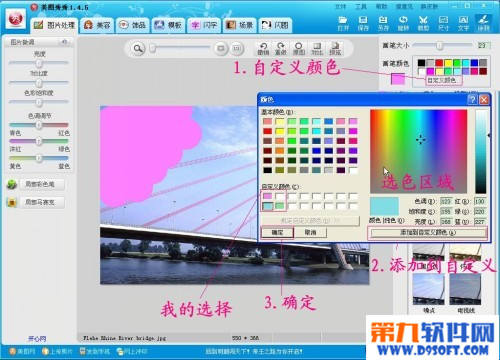Click the 电视线 effect thumbnail
Screen dimensions: 500x360
(465, 289)
